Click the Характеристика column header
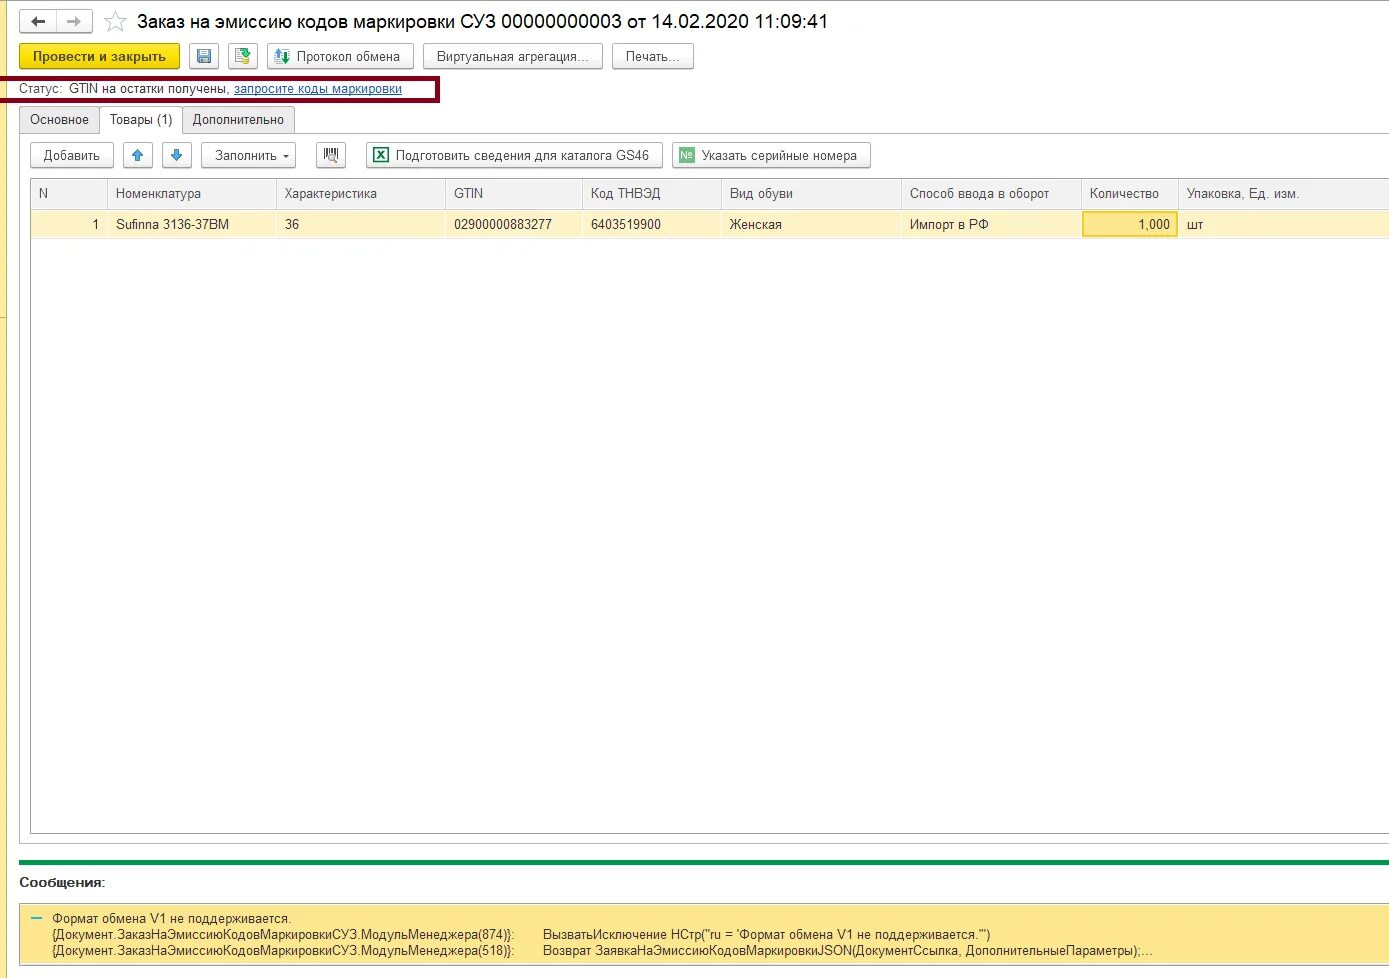 coord(360,193)
